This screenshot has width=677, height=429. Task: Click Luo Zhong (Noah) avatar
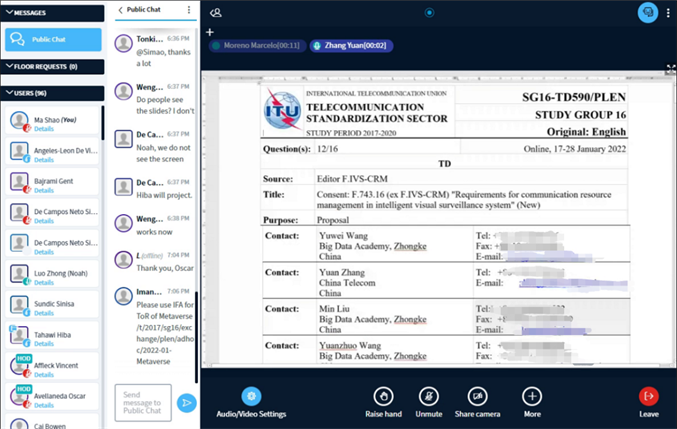point(19,274)
